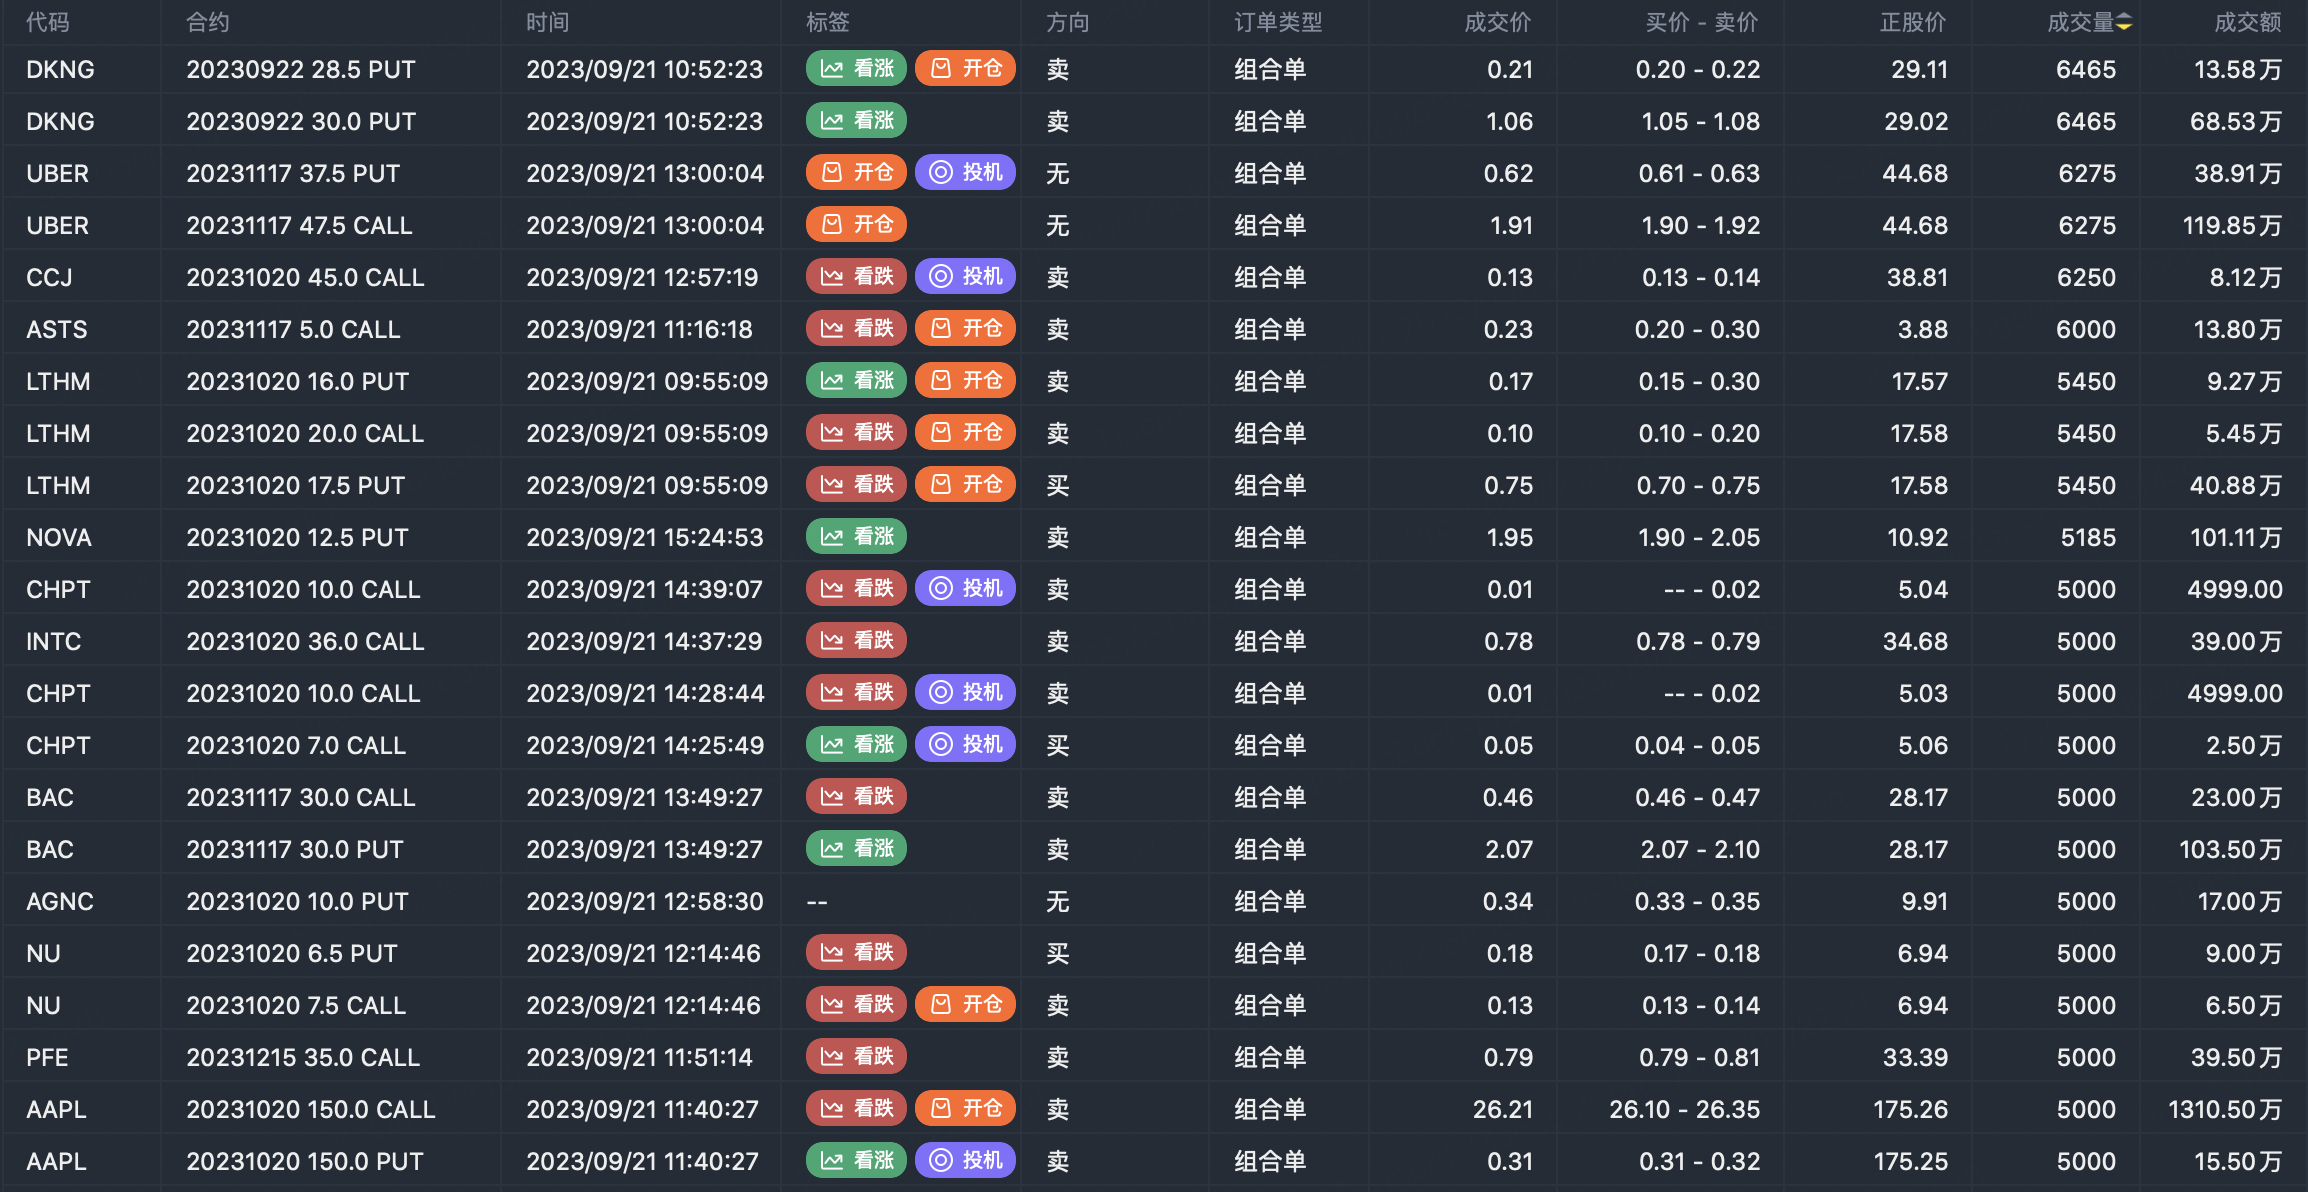Click the 开仓 tag in UBER 47.5 CALL row
This screenshot has height=1192, width=2308.
click(x=857, y=224)
